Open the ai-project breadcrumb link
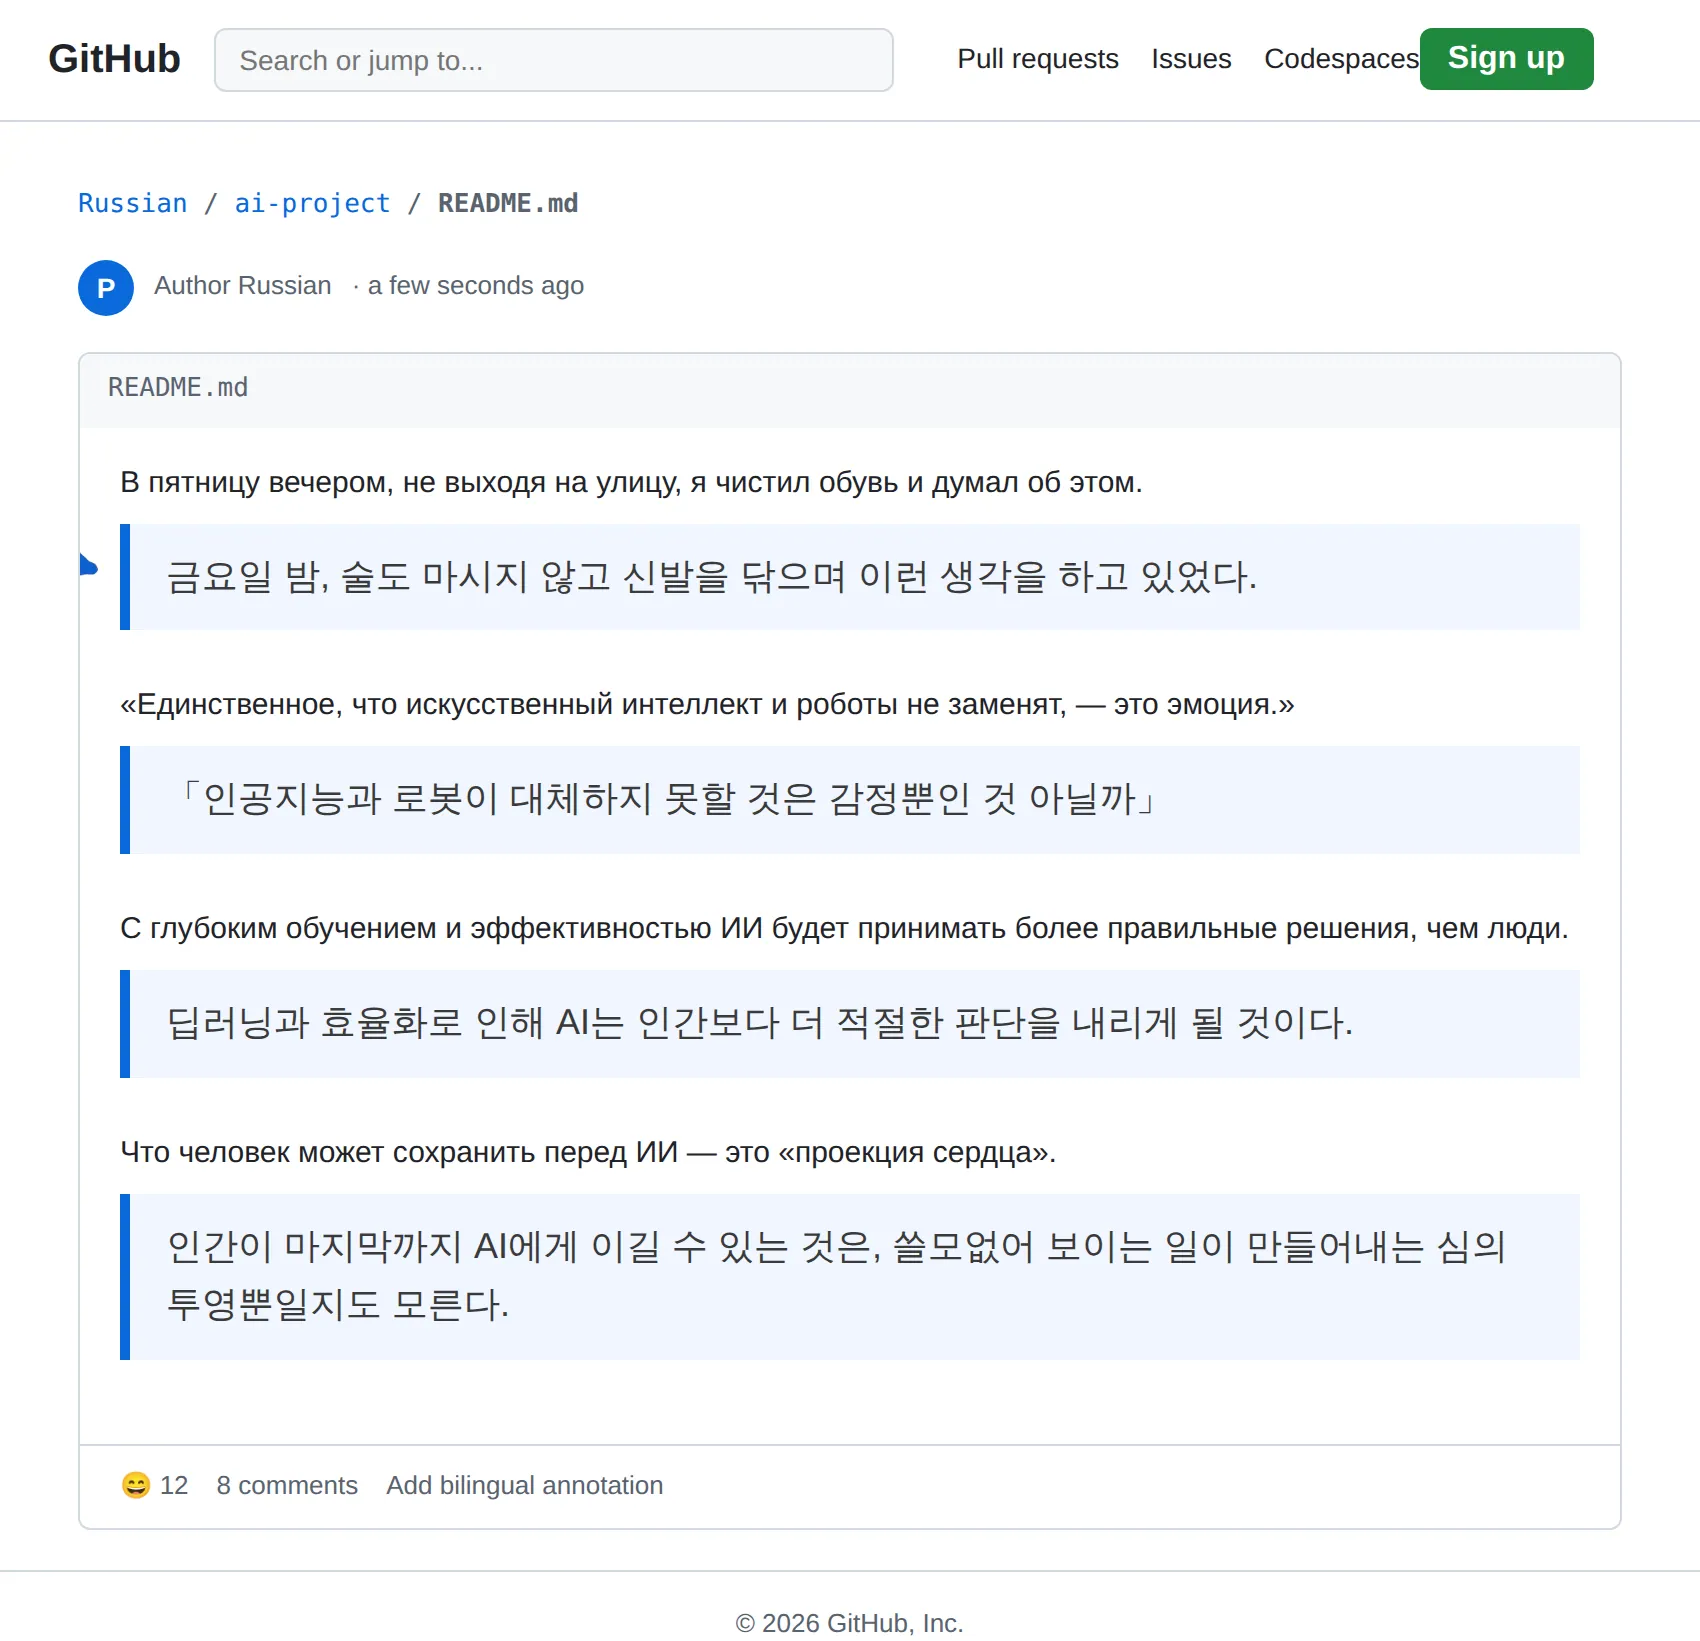Image resolution: width=1700 pixels, height=1641 pixels. pos(312,203)
